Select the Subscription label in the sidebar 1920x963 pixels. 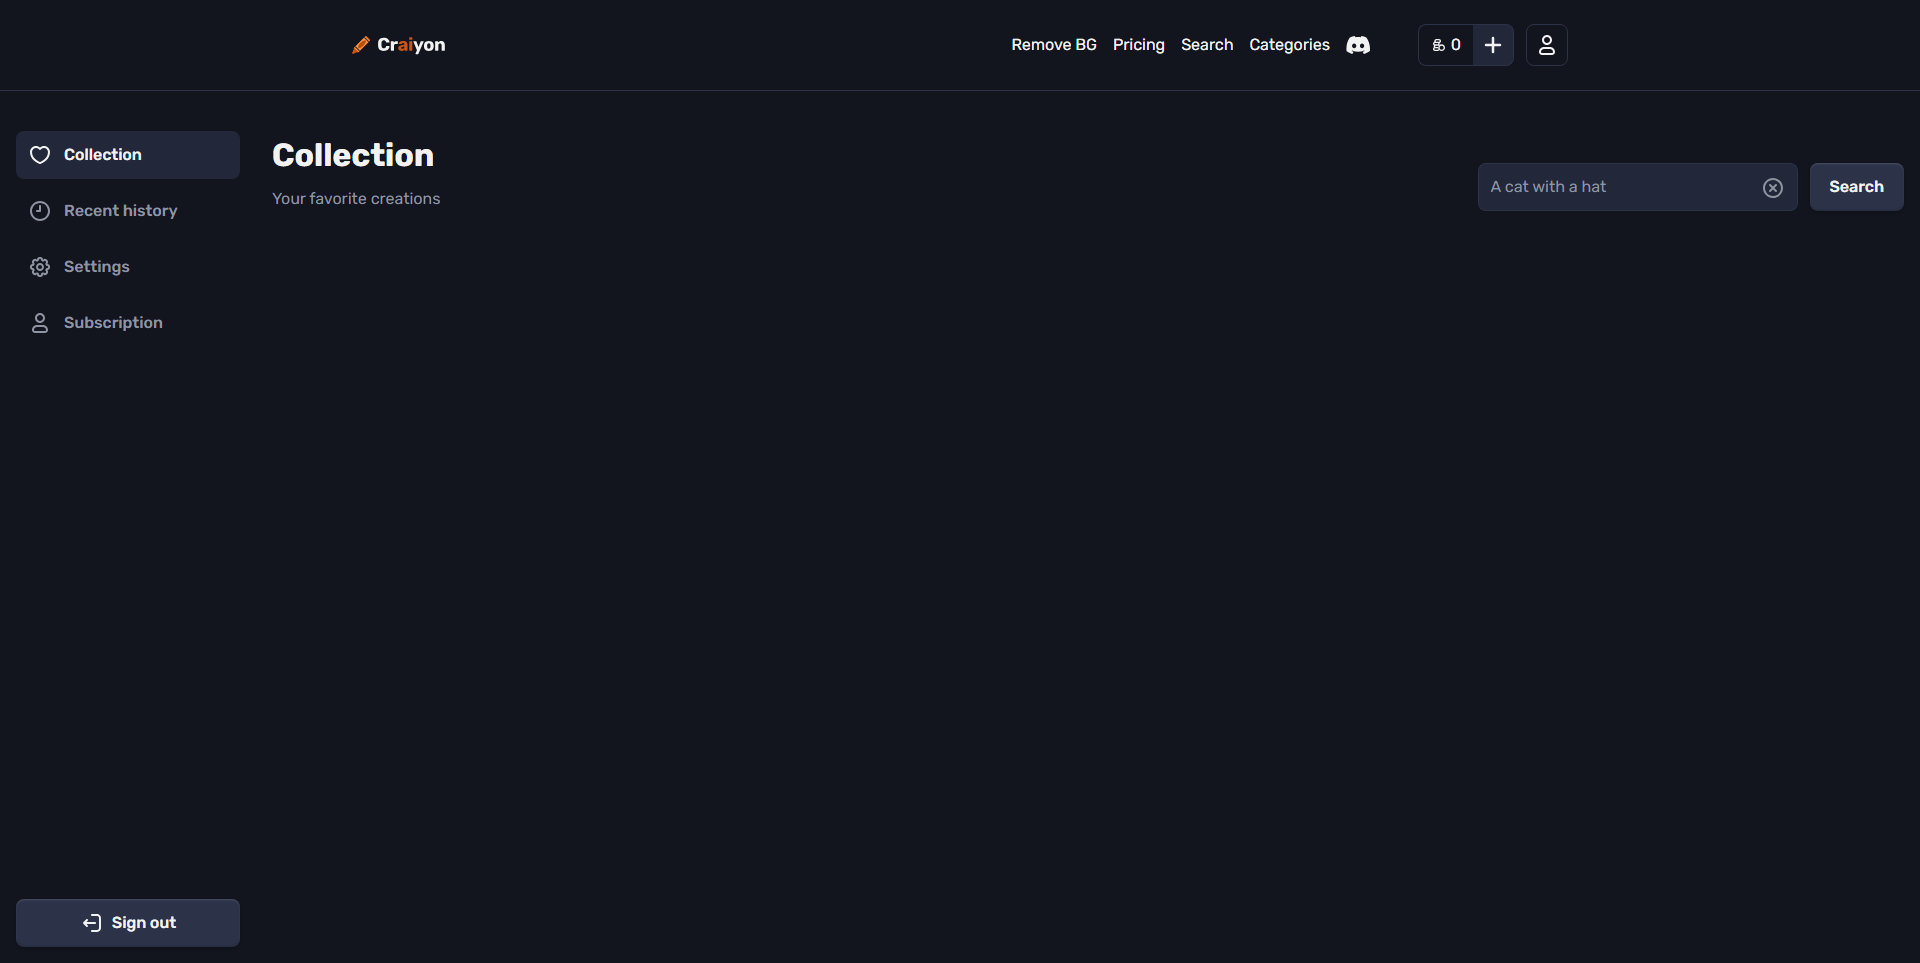(x=113, y=323)
